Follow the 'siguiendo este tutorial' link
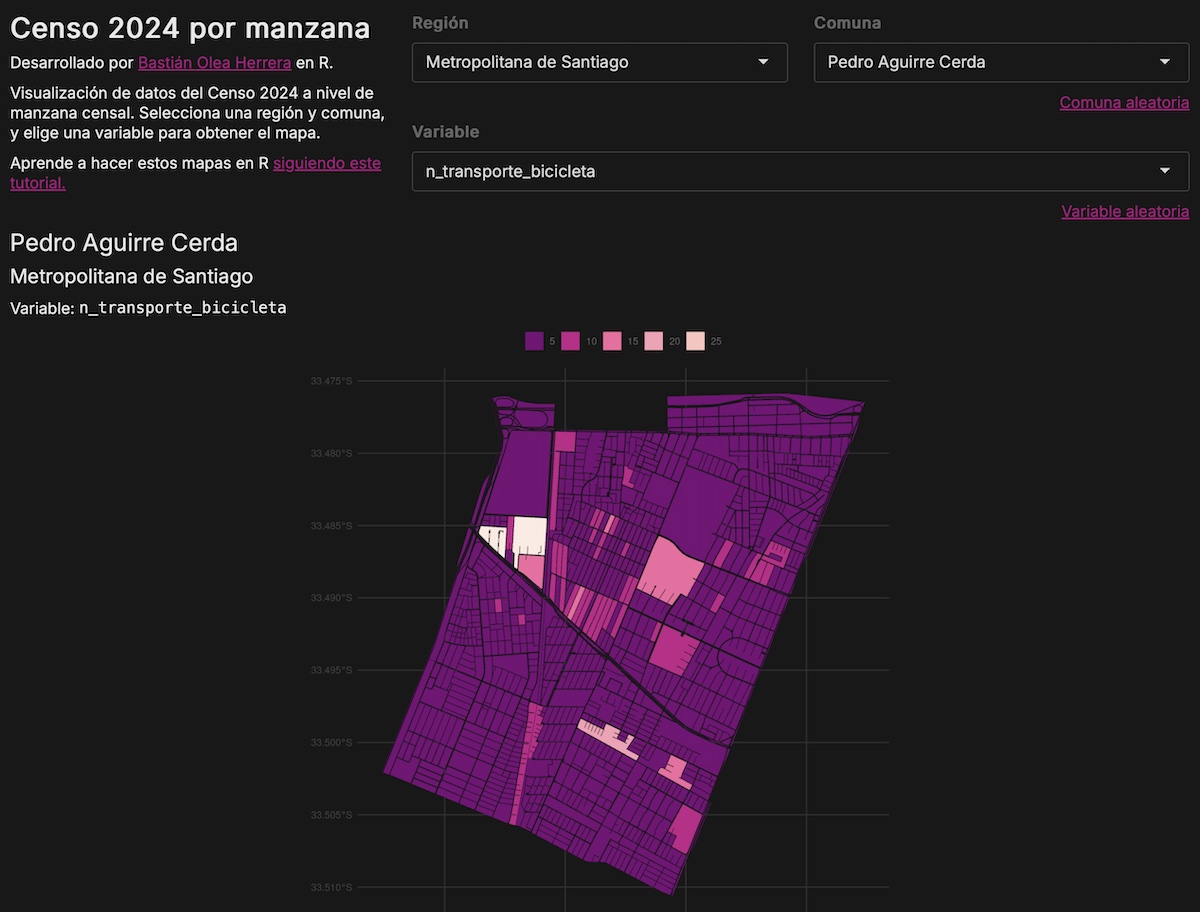1200x912 pixels. [326, 163]
